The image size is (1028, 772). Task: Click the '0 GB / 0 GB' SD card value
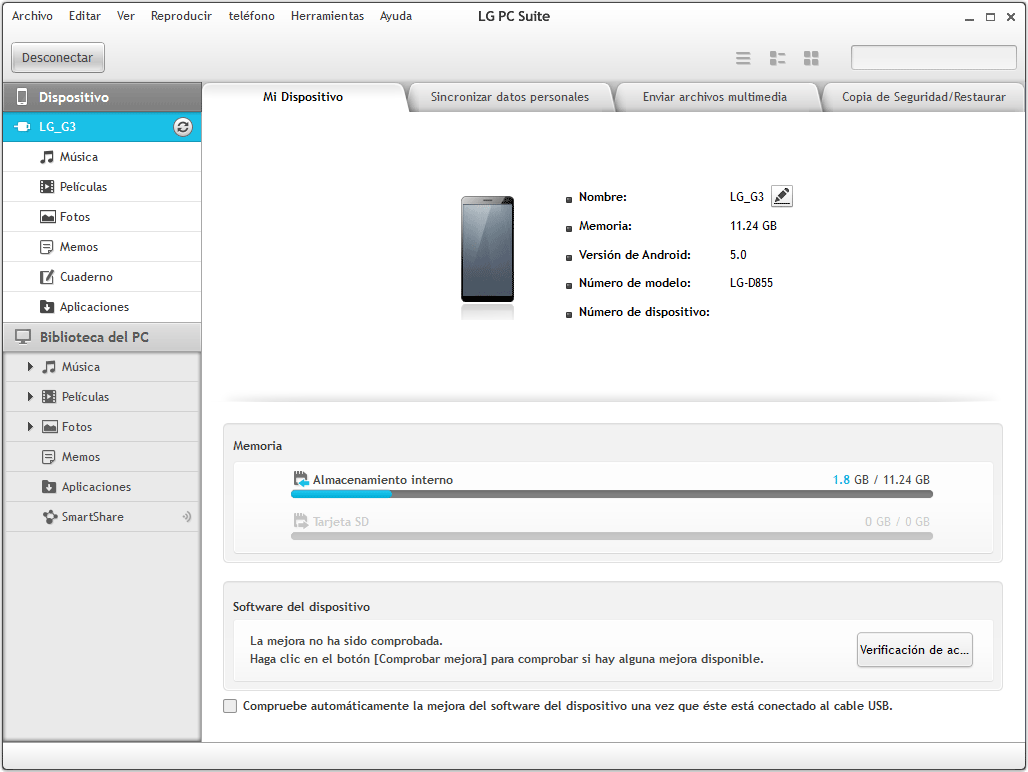click(897, 522)
